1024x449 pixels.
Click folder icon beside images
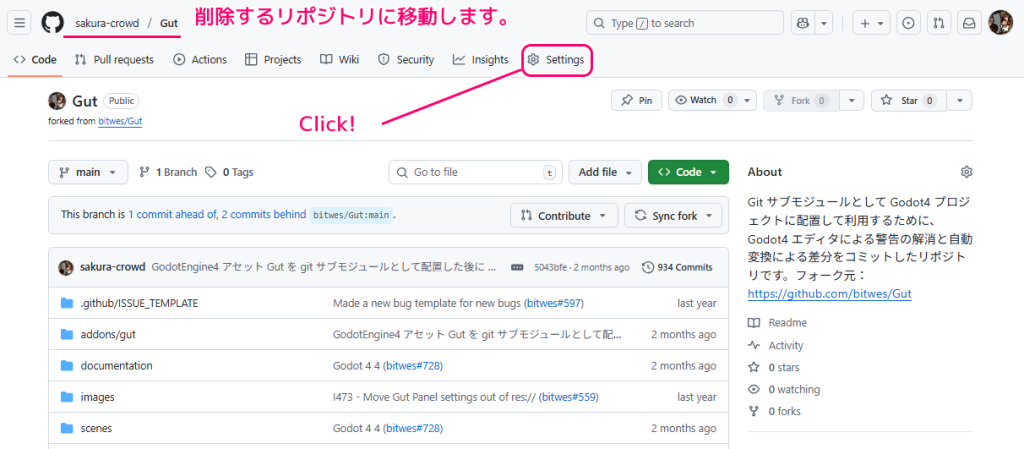pos(67,397)
